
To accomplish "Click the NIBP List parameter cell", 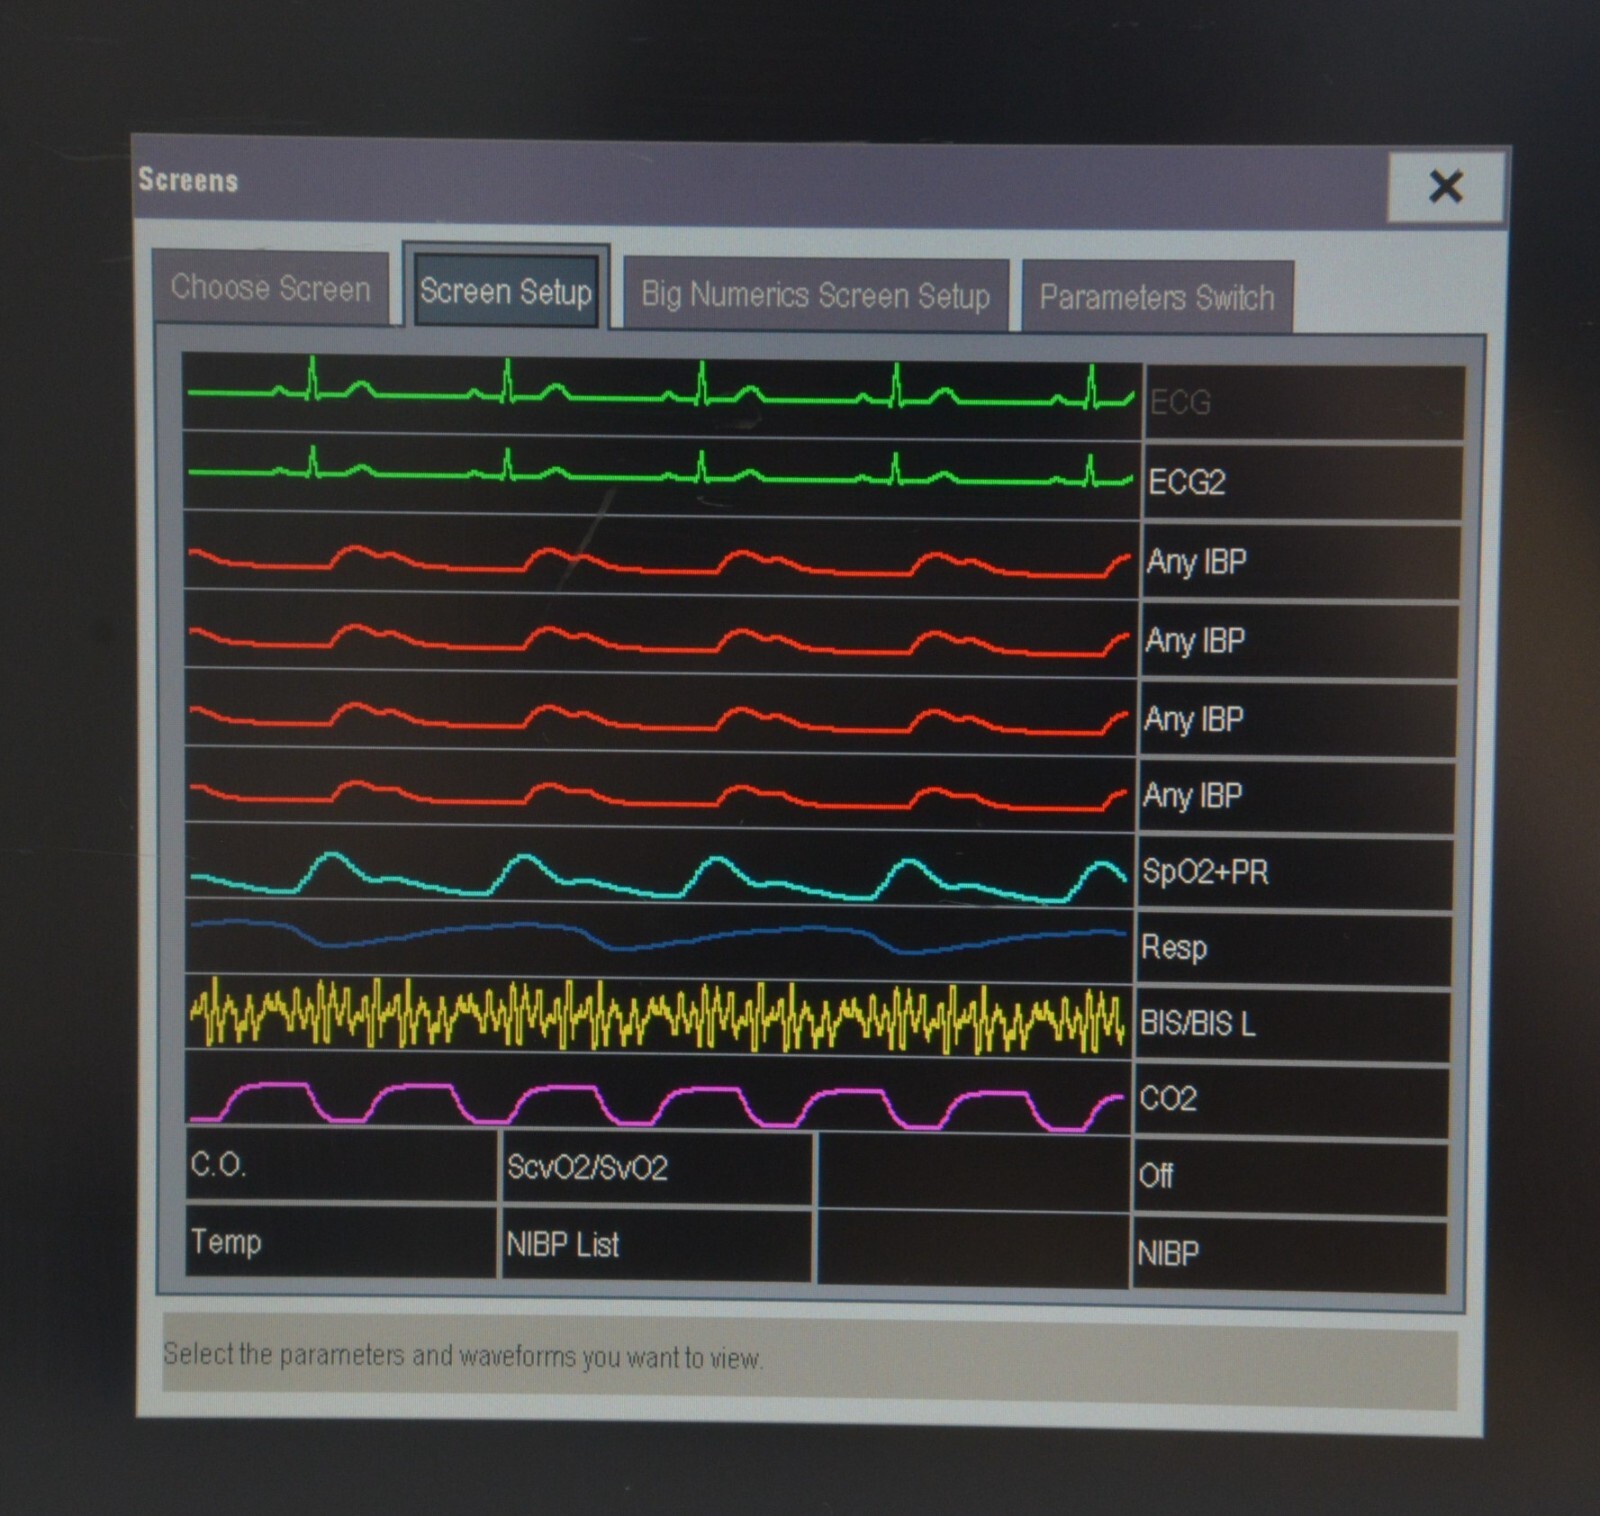I will coord(655,1245).
